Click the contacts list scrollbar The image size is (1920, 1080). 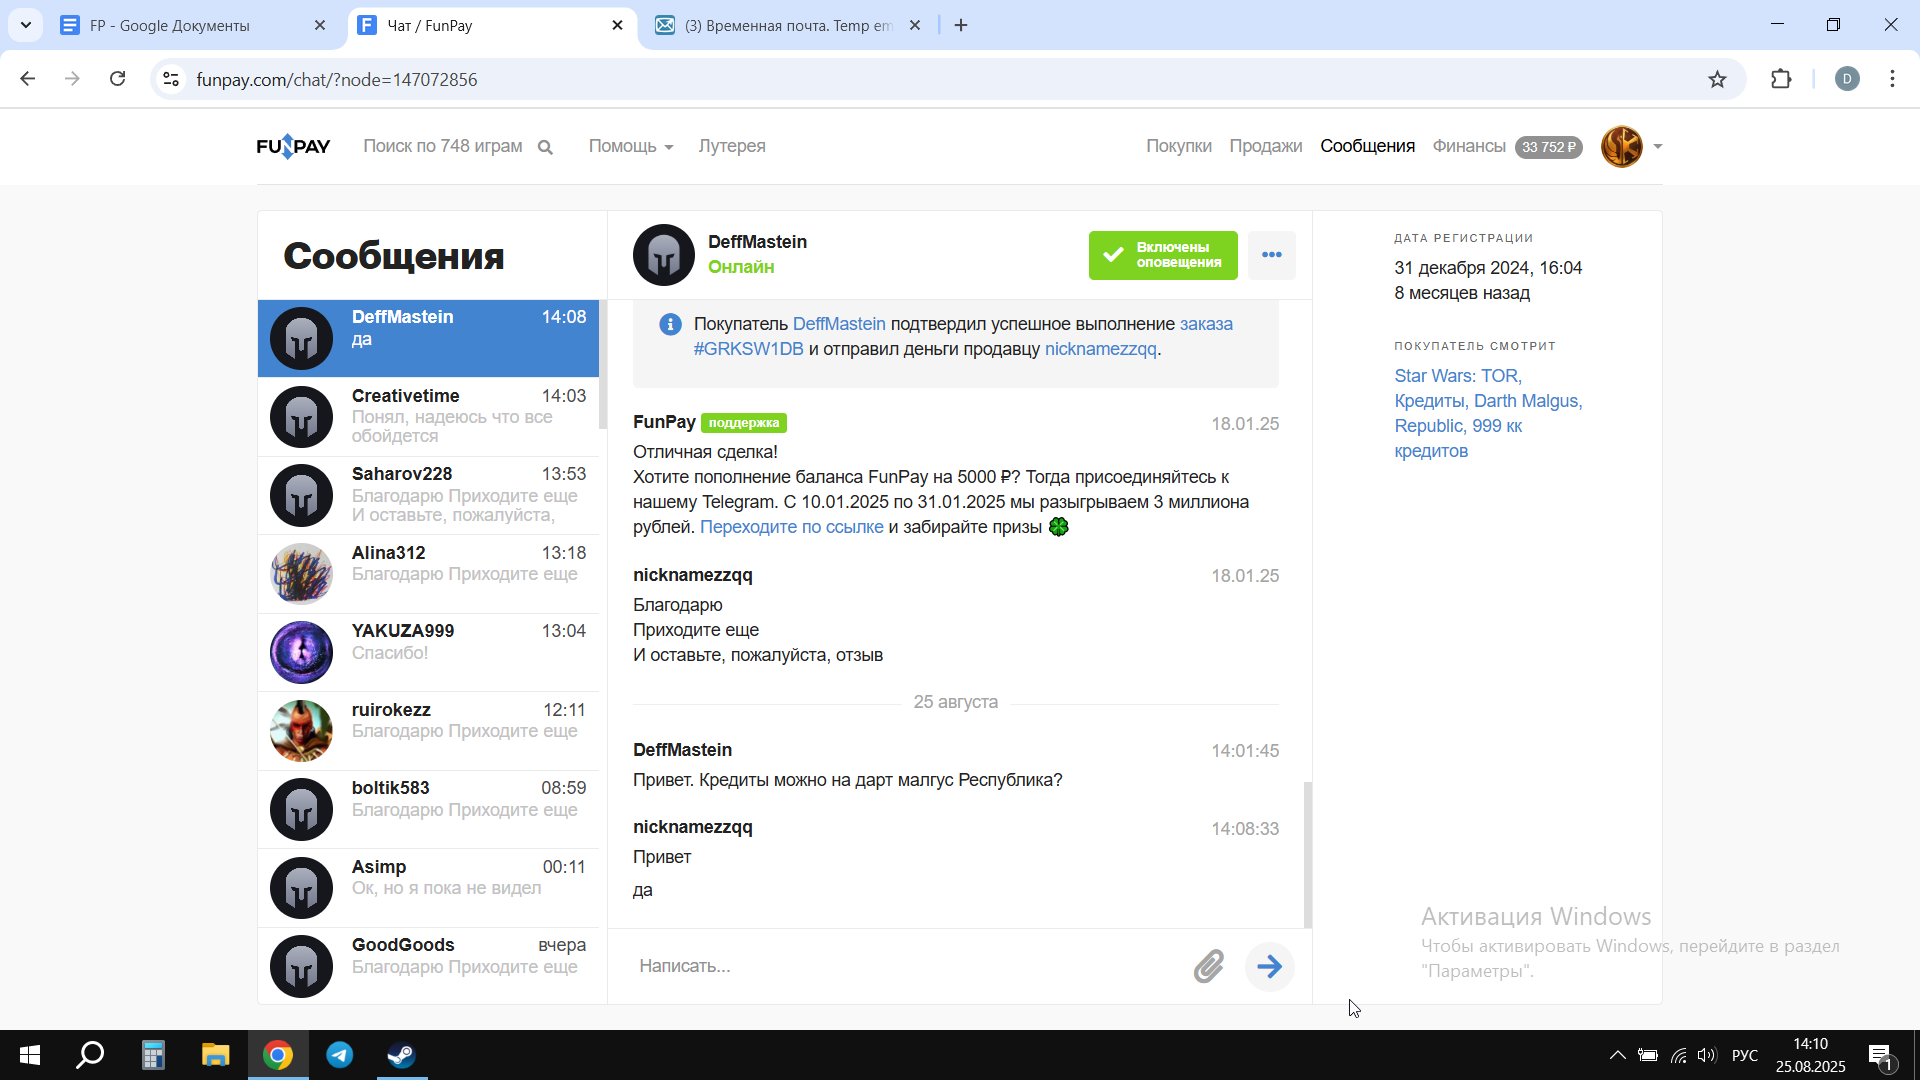click(x=603, y=365)
